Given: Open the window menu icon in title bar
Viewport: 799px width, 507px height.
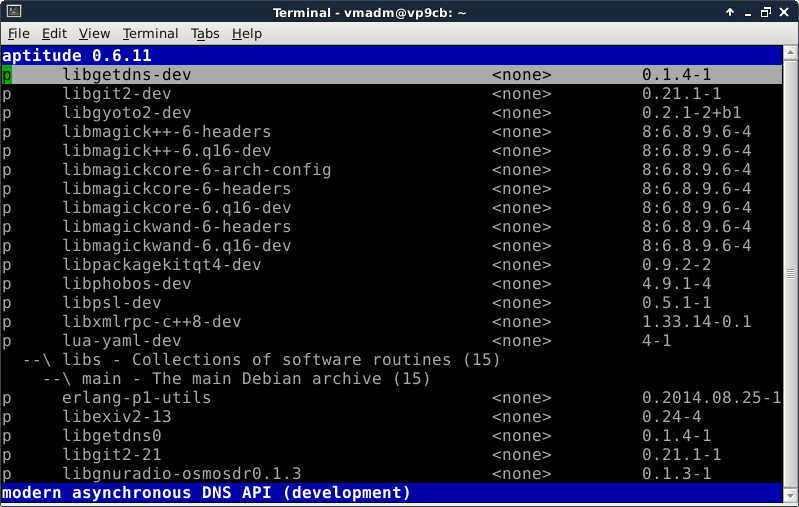Looking at the screenshot, I should 11,11.
